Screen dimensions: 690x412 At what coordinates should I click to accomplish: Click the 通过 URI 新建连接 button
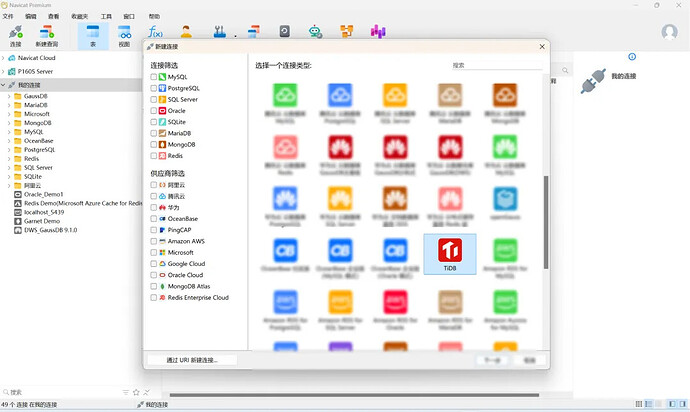click(x=192, y=360)
